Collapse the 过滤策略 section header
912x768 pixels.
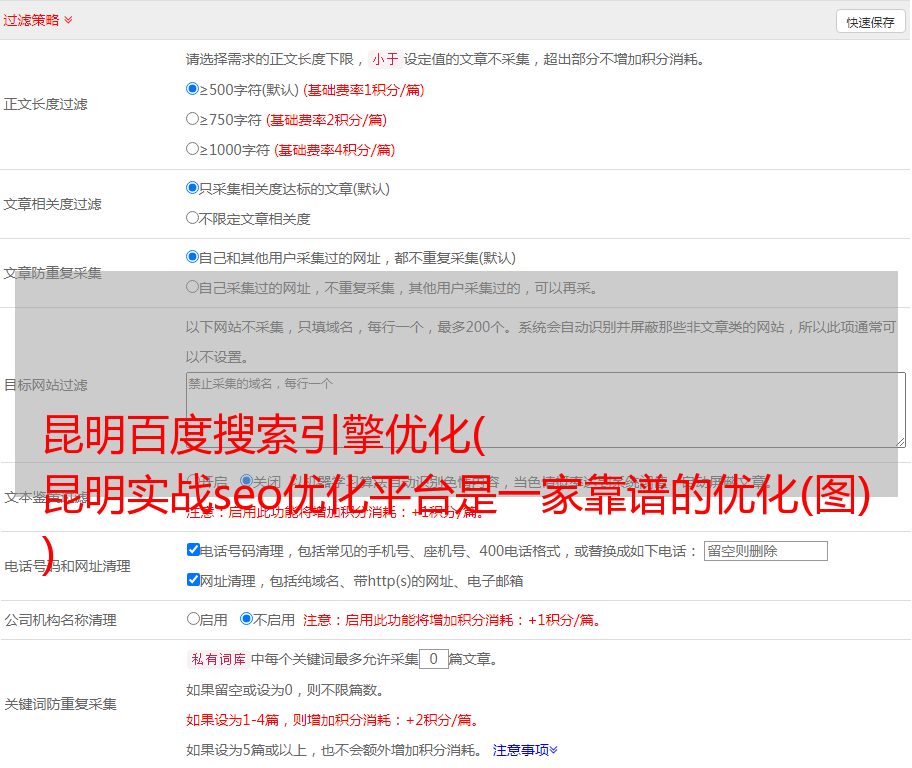38,20
